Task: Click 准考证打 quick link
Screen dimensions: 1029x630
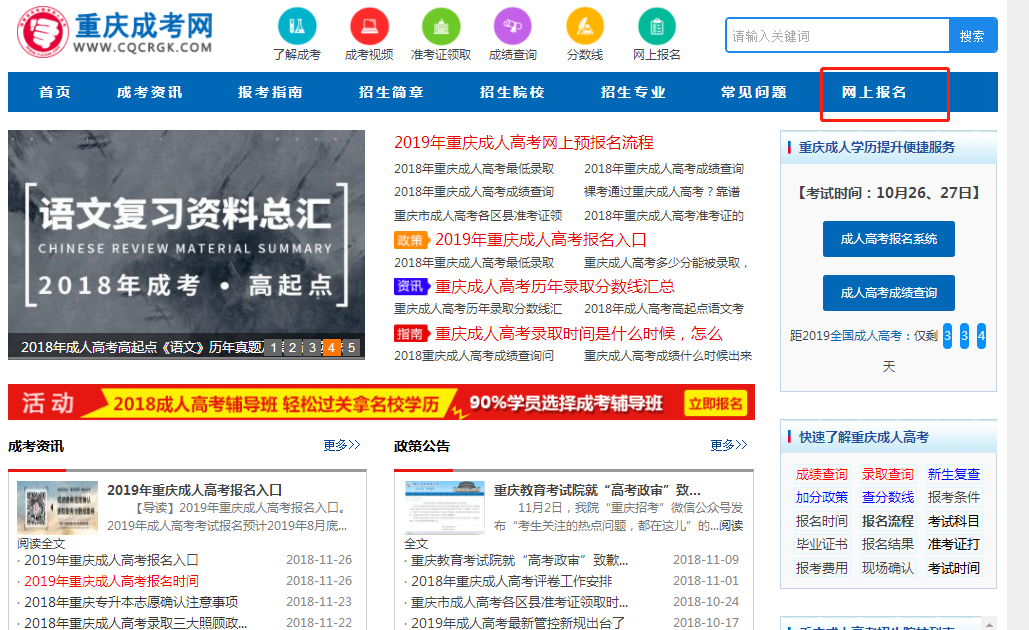Action: point(954,544)
